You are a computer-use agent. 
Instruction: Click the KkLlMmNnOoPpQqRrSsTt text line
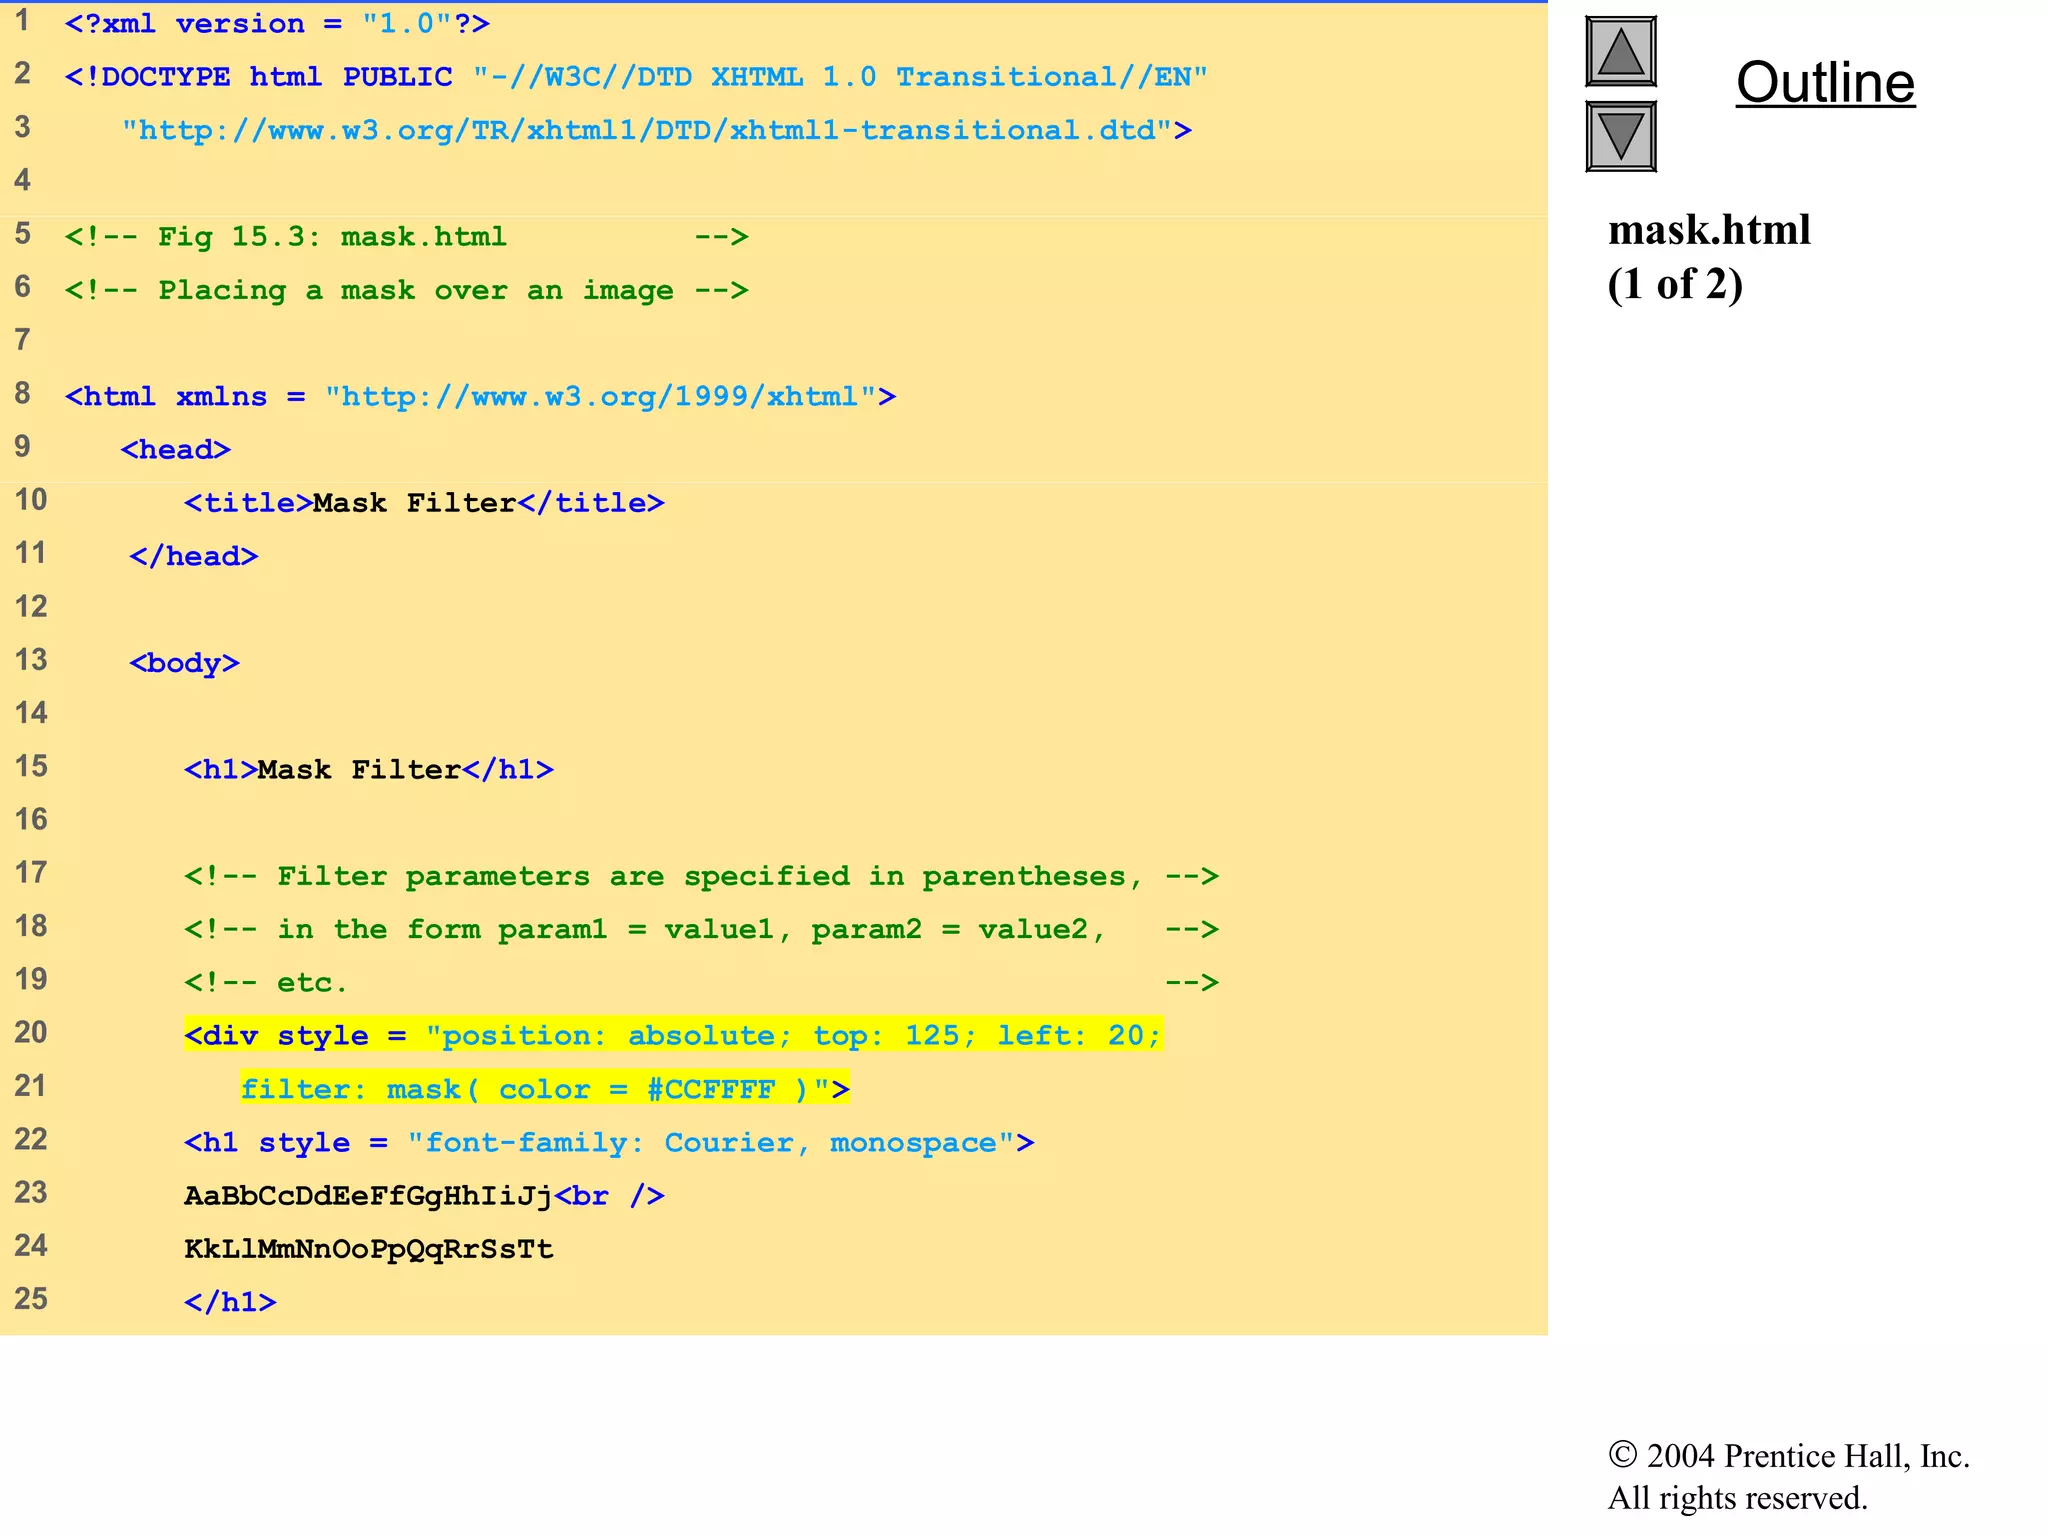click(368, 1249)
